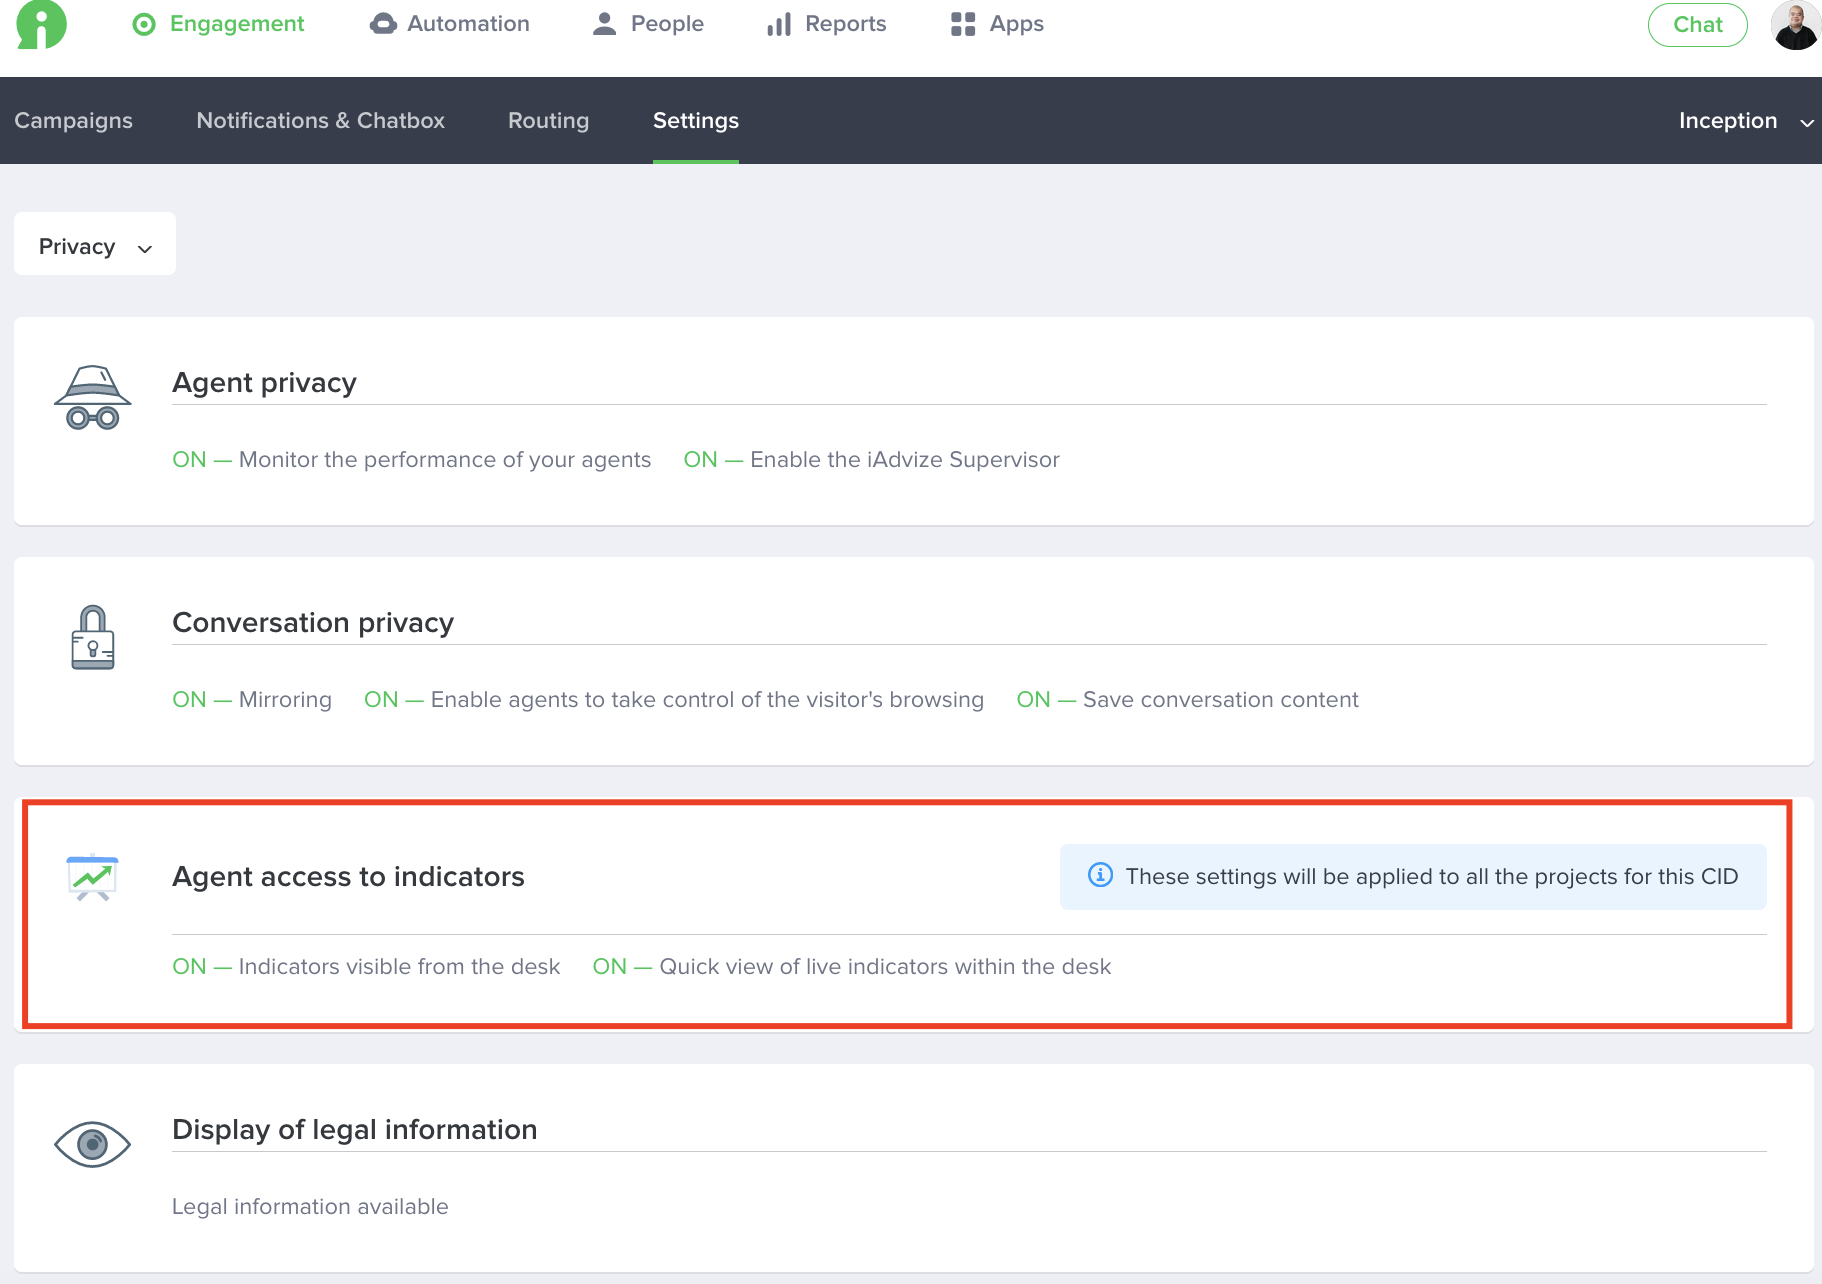The image size is (1822, 1284).
Task: Click the info icon in CID notice
Action: tap(1100, 875)
